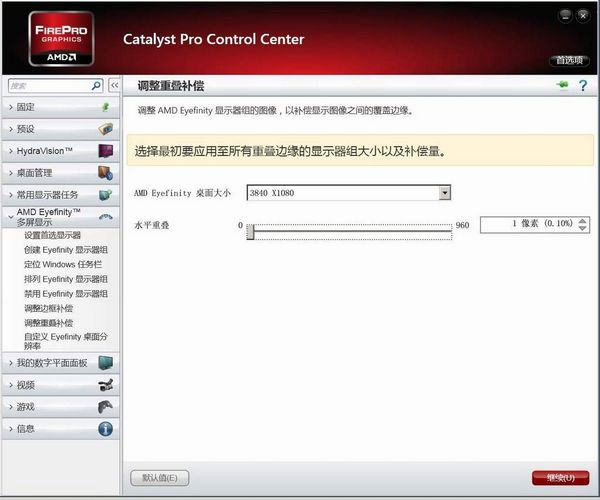Select 排列 Eyefinity 显示器组
The height and width of the screenshot is (500, 600).
click(x=66, y=279)
